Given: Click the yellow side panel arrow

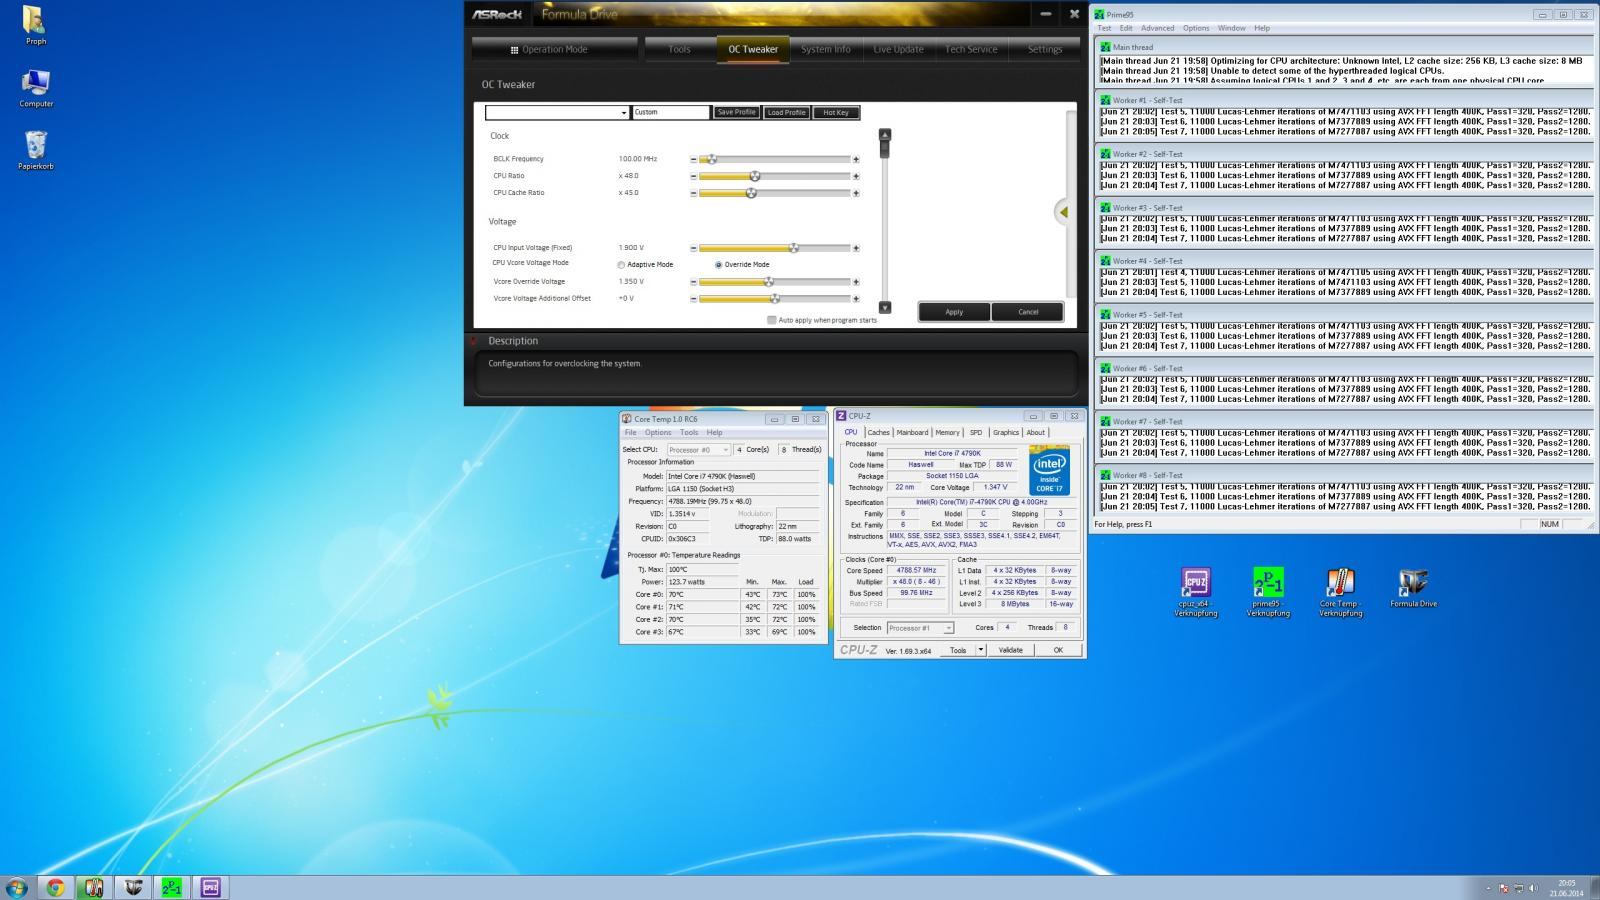Looking at the screenshot, I should coord(1064,212).
